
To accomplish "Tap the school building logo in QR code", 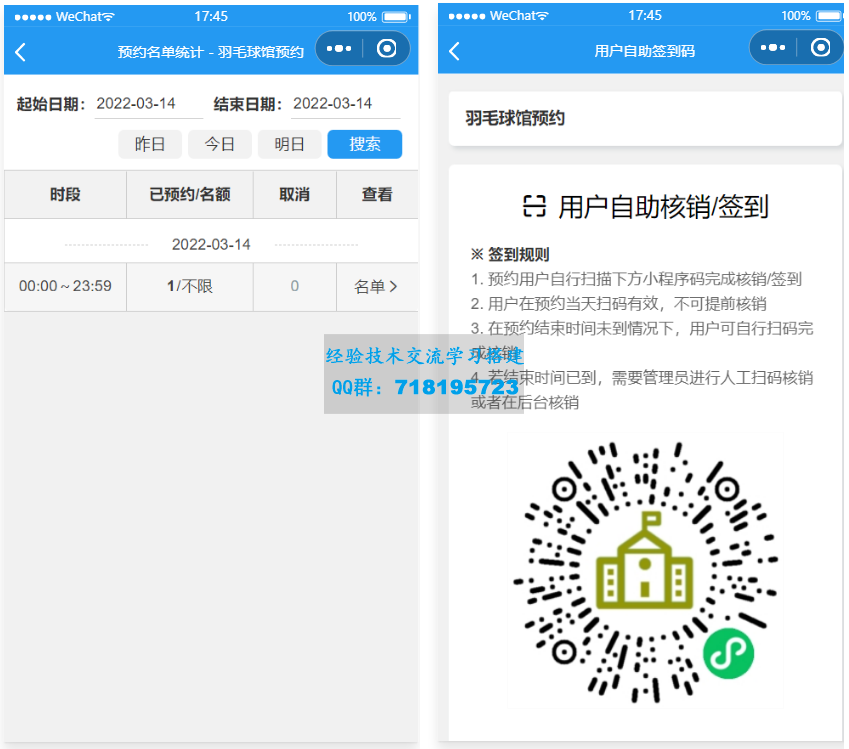I will pos(644,561).
